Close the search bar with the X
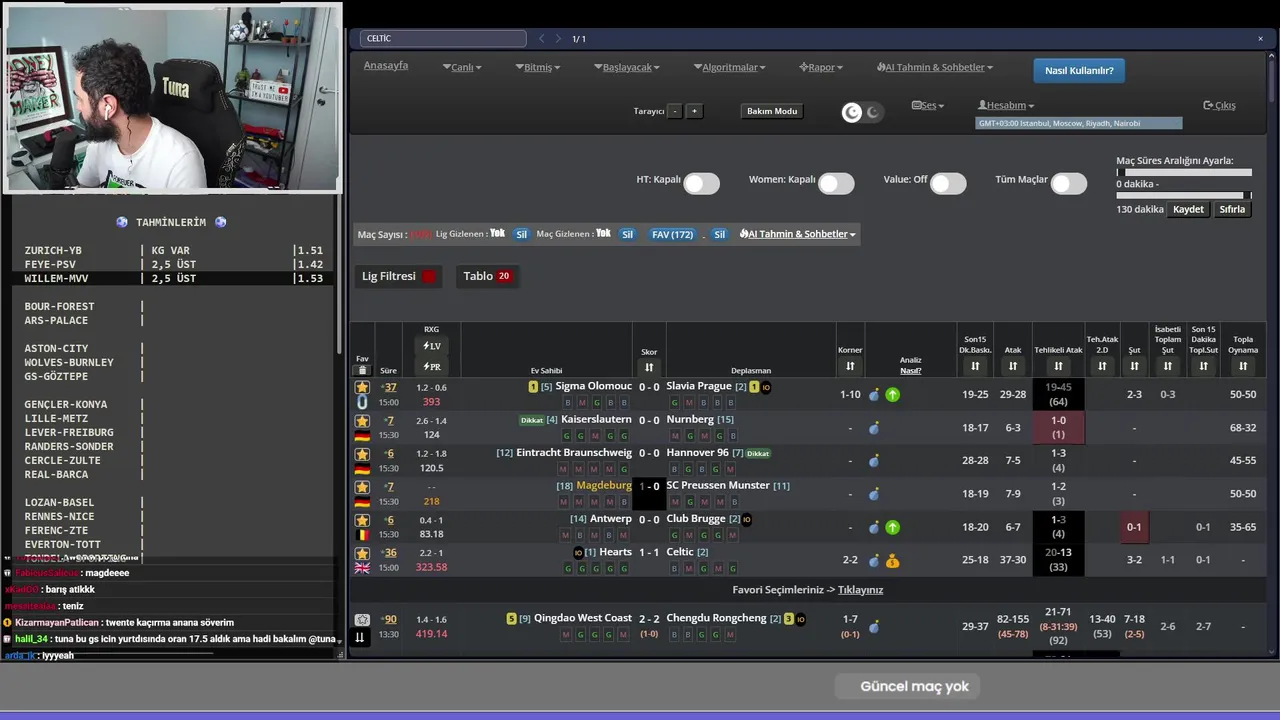The height and width of the screenshot is (720, 1280). (1260, 39)
